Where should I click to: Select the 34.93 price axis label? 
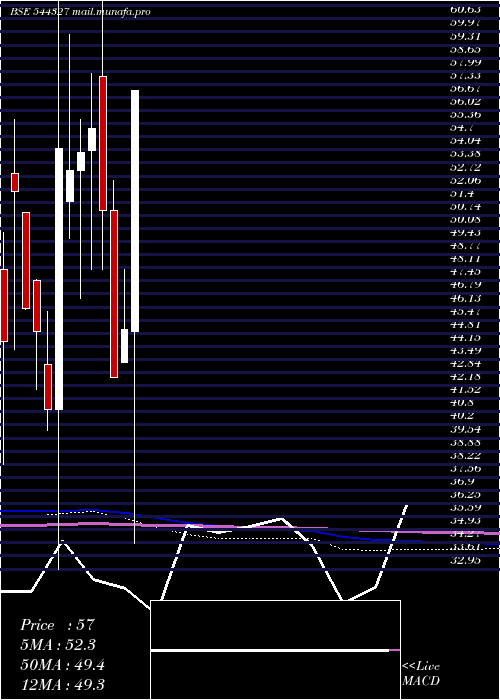coord(466,521)
